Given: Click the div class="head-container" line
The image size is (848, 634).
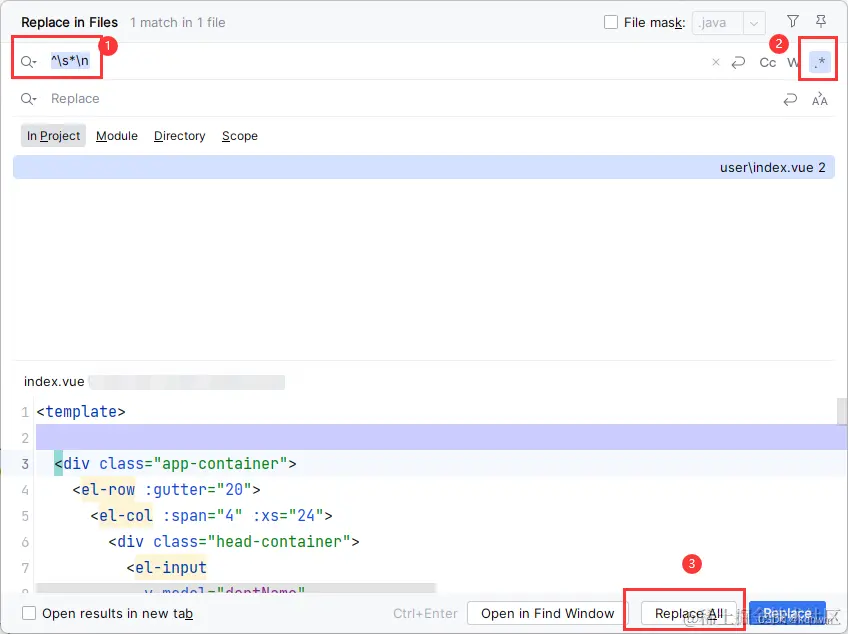Looking at the screenshot, I should (x=234, y=541).
